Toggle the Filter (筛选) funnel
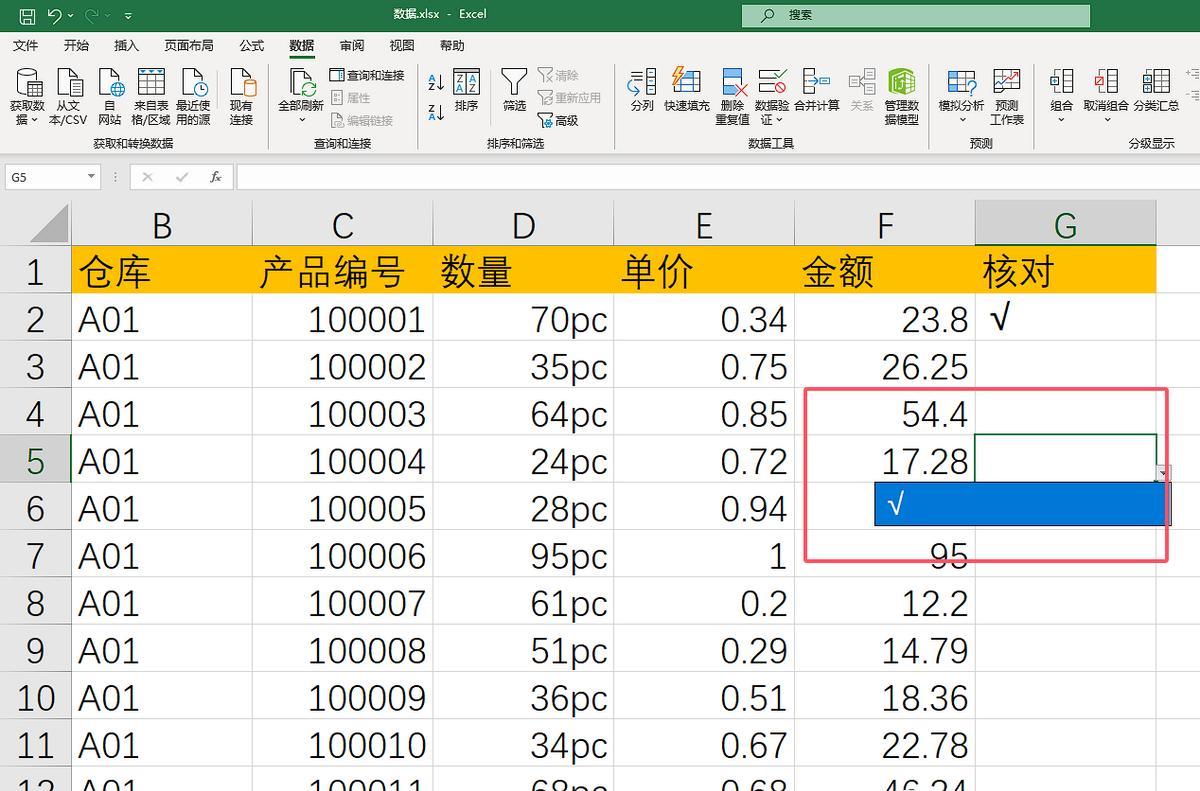1200x791 pixels. point(514,90)
